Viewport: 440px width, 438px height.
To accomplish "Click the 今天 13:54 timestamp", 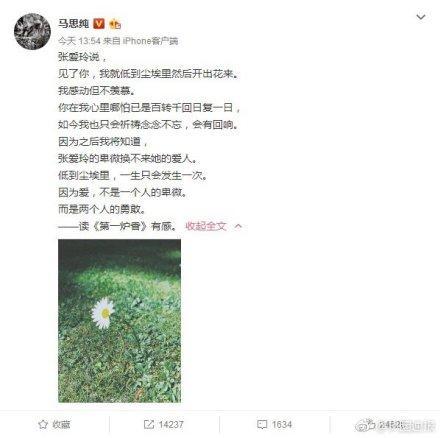I will (x=79, y=41).
